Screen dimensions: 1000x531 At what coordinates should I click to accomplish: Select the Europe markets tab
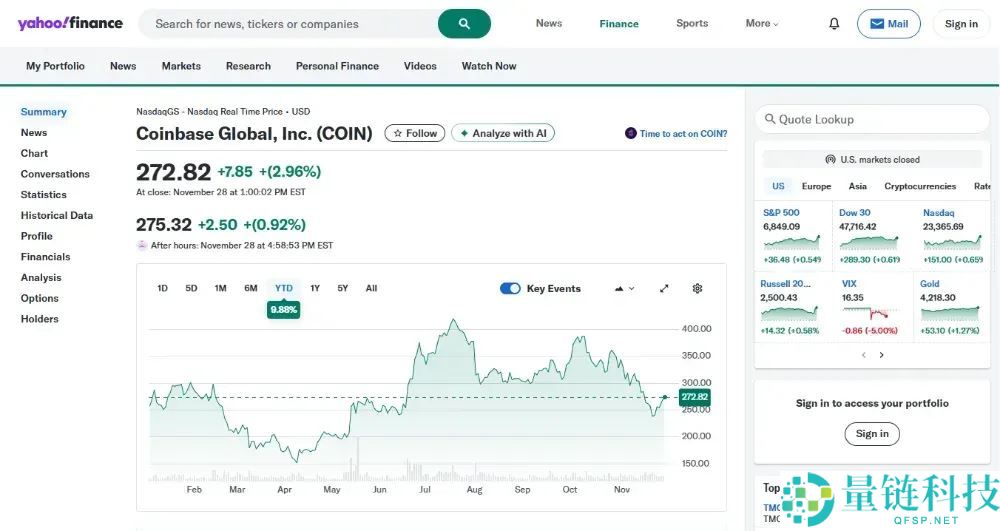click(x=816, y=186)
